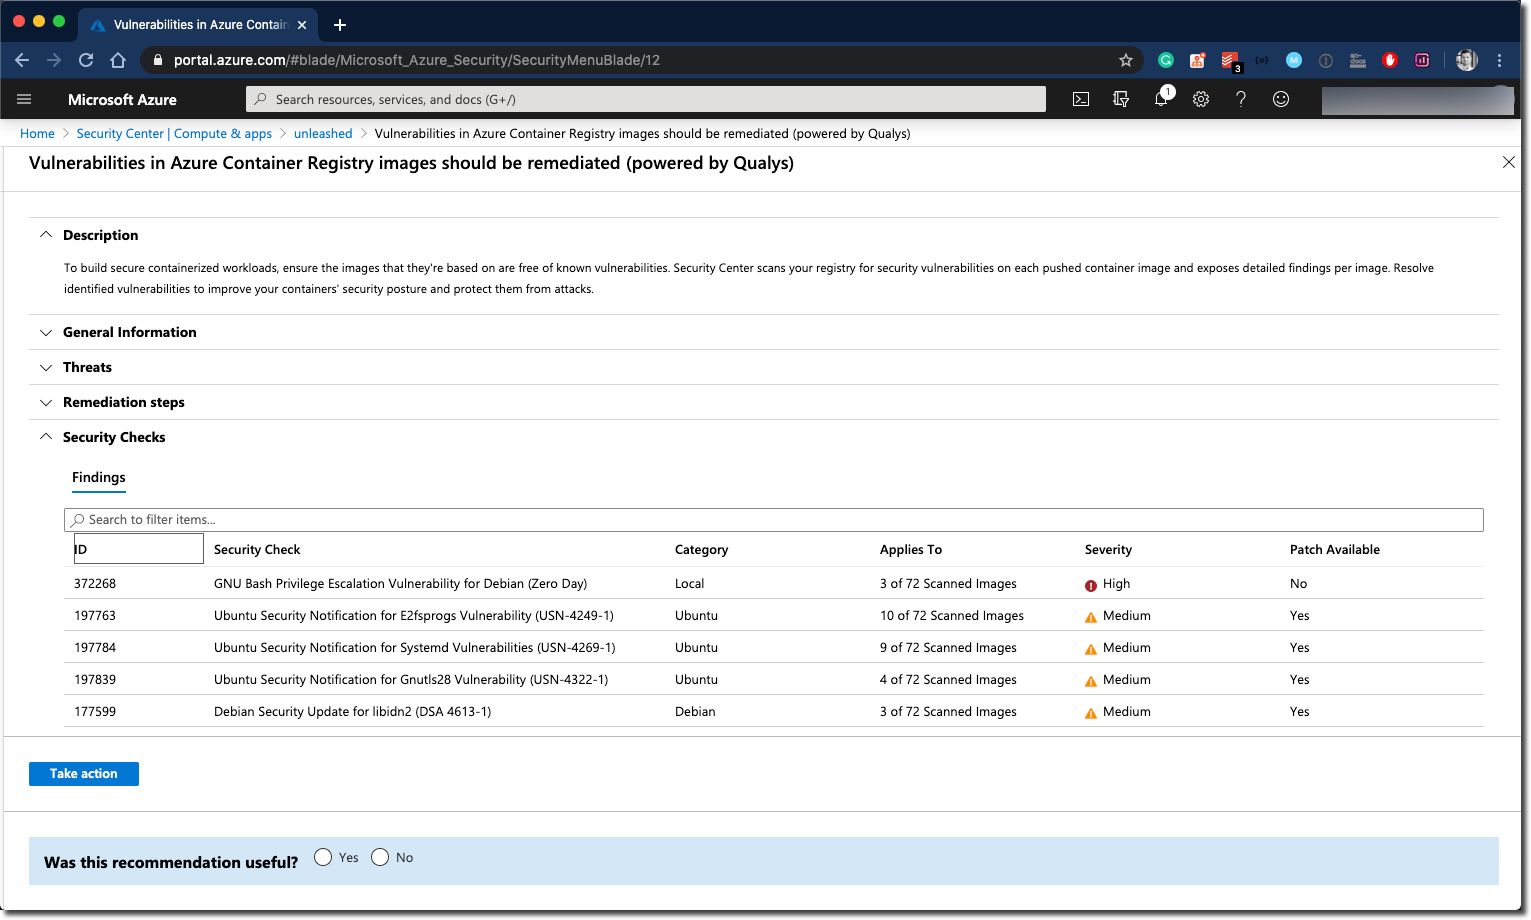The width and height of the screenshot is (1531, 920).
Task: Click the Take action button
Action: click(x=84, y=773)
